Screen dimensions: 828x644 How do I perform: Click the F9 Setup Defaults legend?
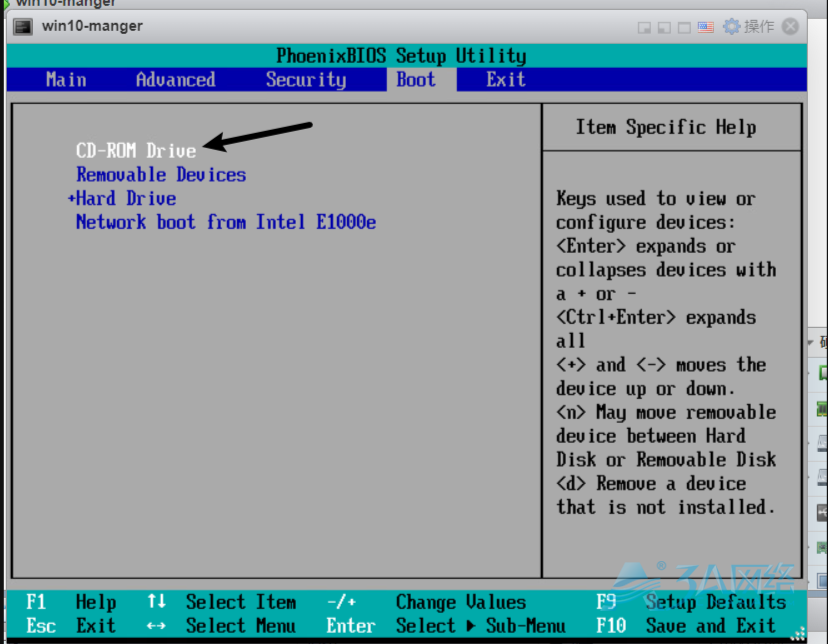691,602
